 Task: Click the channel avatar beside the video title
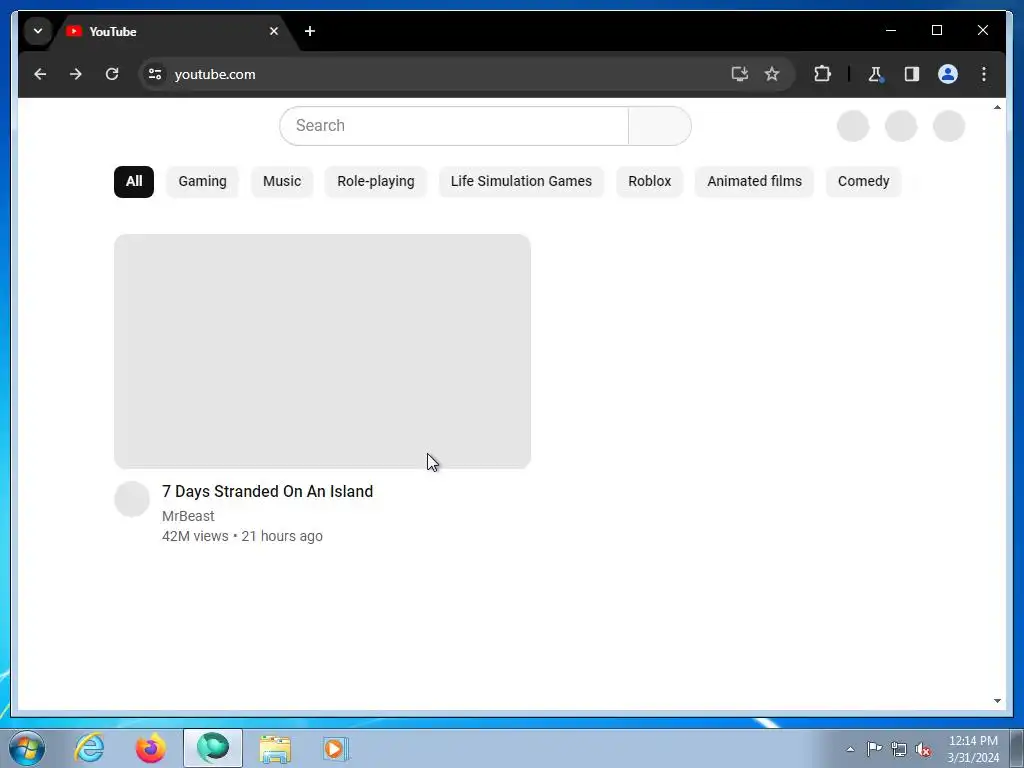click(x=132, y=499)
